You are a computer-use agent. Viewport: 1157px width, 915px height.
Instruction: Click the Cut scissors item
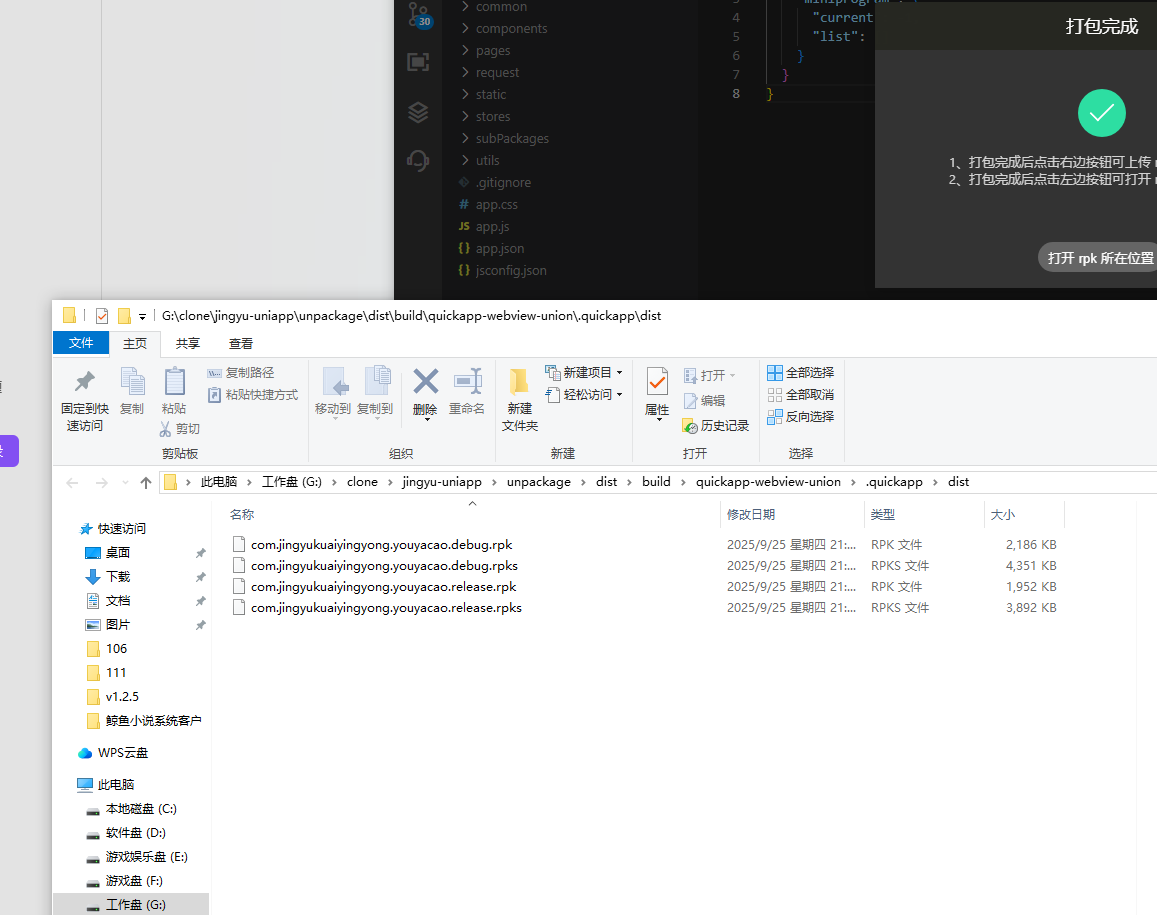179,429
